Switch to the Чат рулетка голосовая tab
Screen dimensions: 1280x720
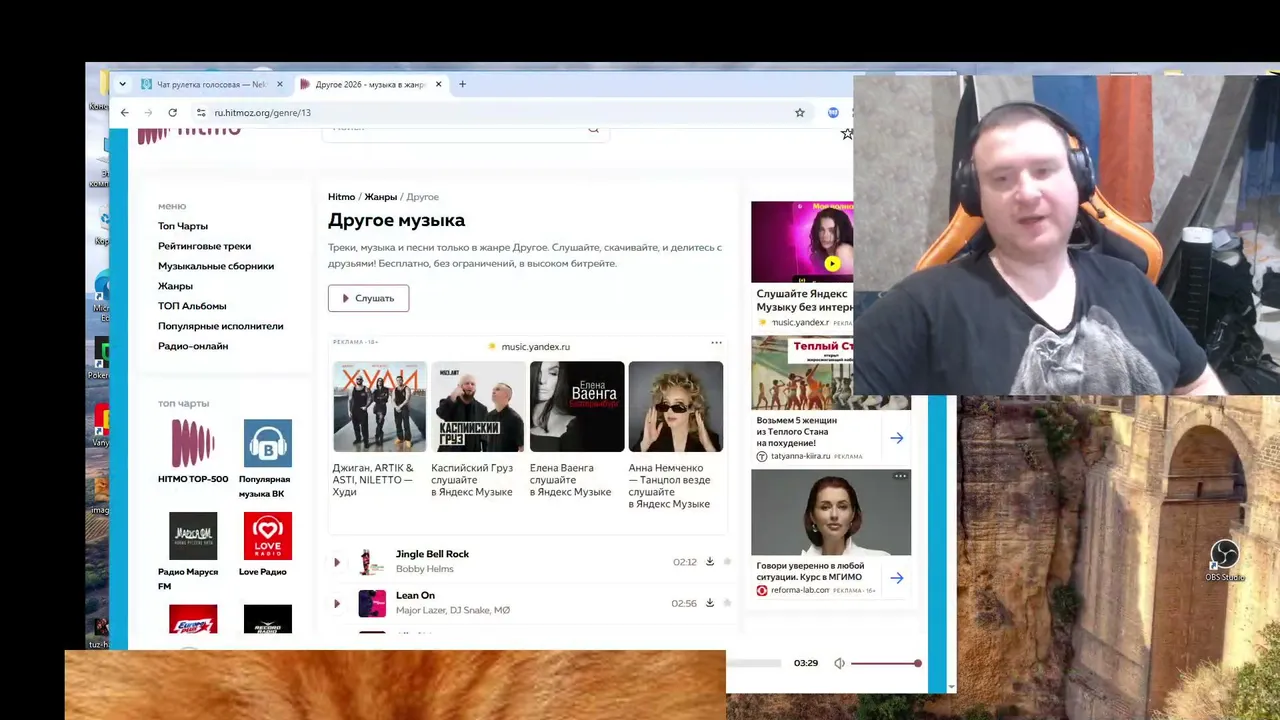coord(211,84)
